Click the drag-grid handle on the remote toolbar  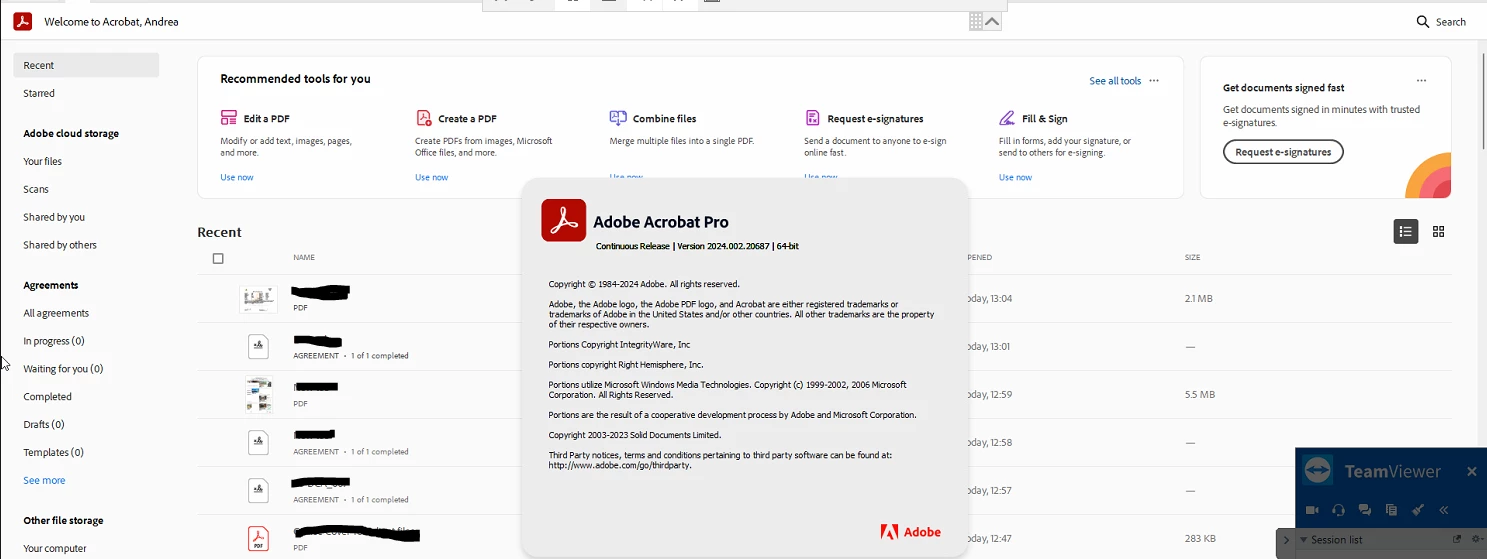click(976, 21)
